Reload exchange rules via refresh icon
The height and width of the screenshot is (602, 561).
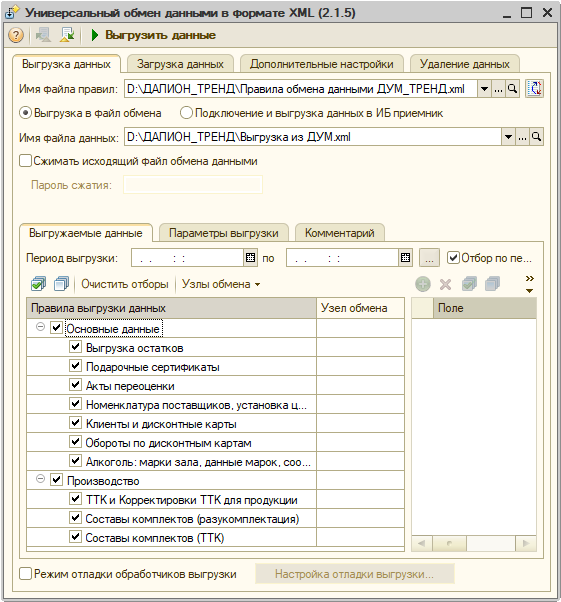535,89
